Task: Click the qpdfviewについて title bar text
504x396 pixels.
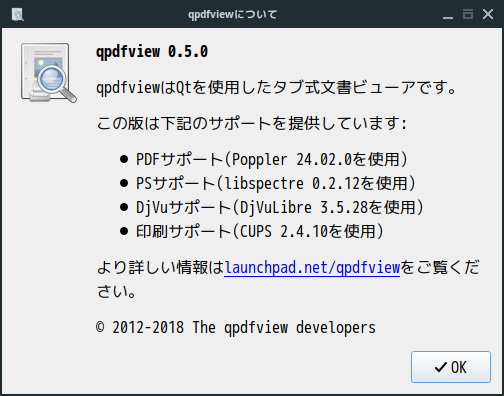Action: point(232,14)
